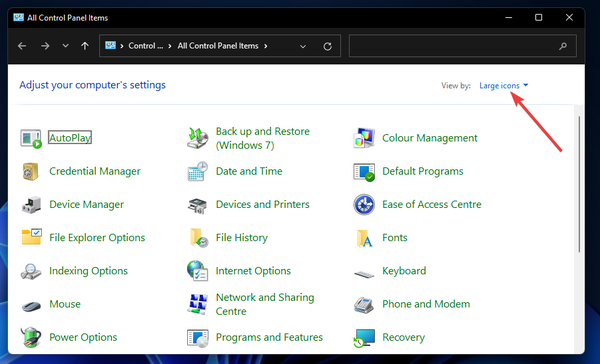Go forward with the right arrow
This screenshot has height=364, width=600.
[45, 46]
